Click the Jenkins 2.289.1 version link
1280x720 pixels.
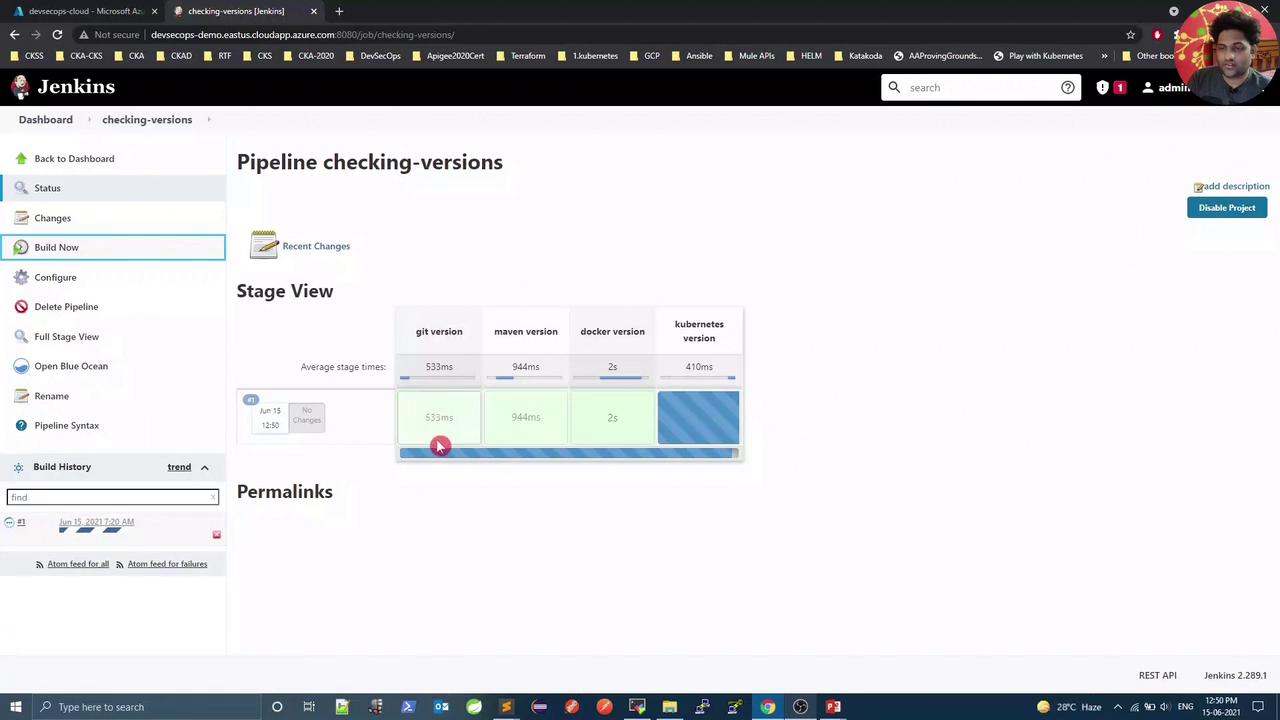point(1235,676)
